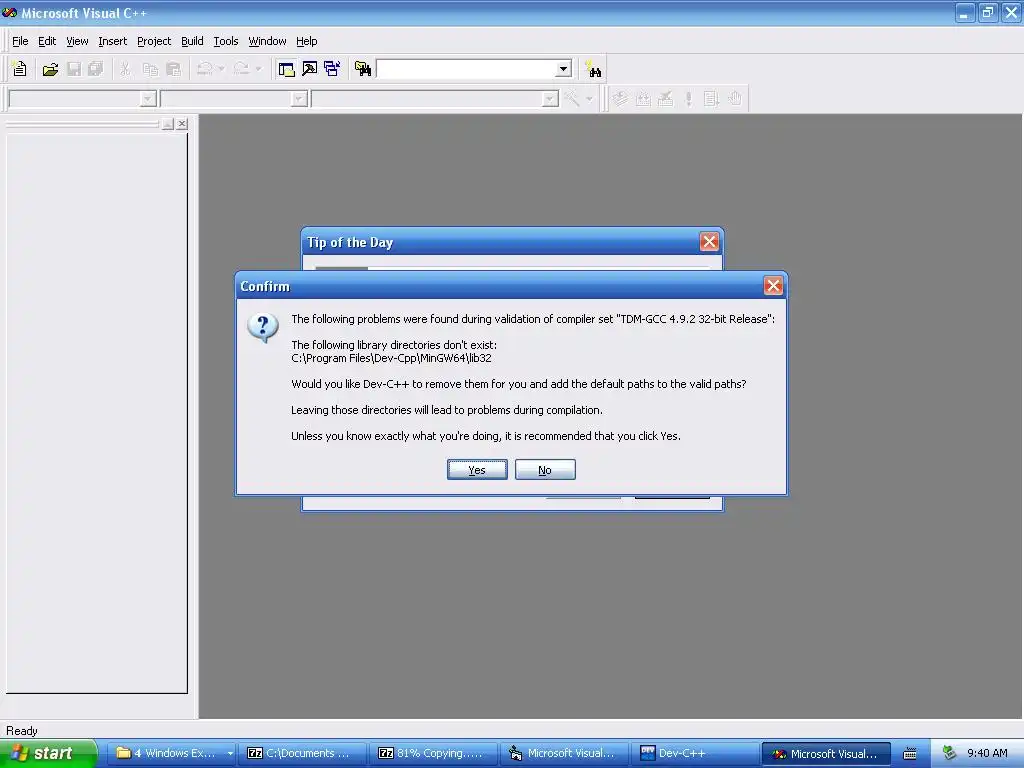Click the Cut scissors icon
This screenshot has height=768, width=1024.
coord(125,69)
